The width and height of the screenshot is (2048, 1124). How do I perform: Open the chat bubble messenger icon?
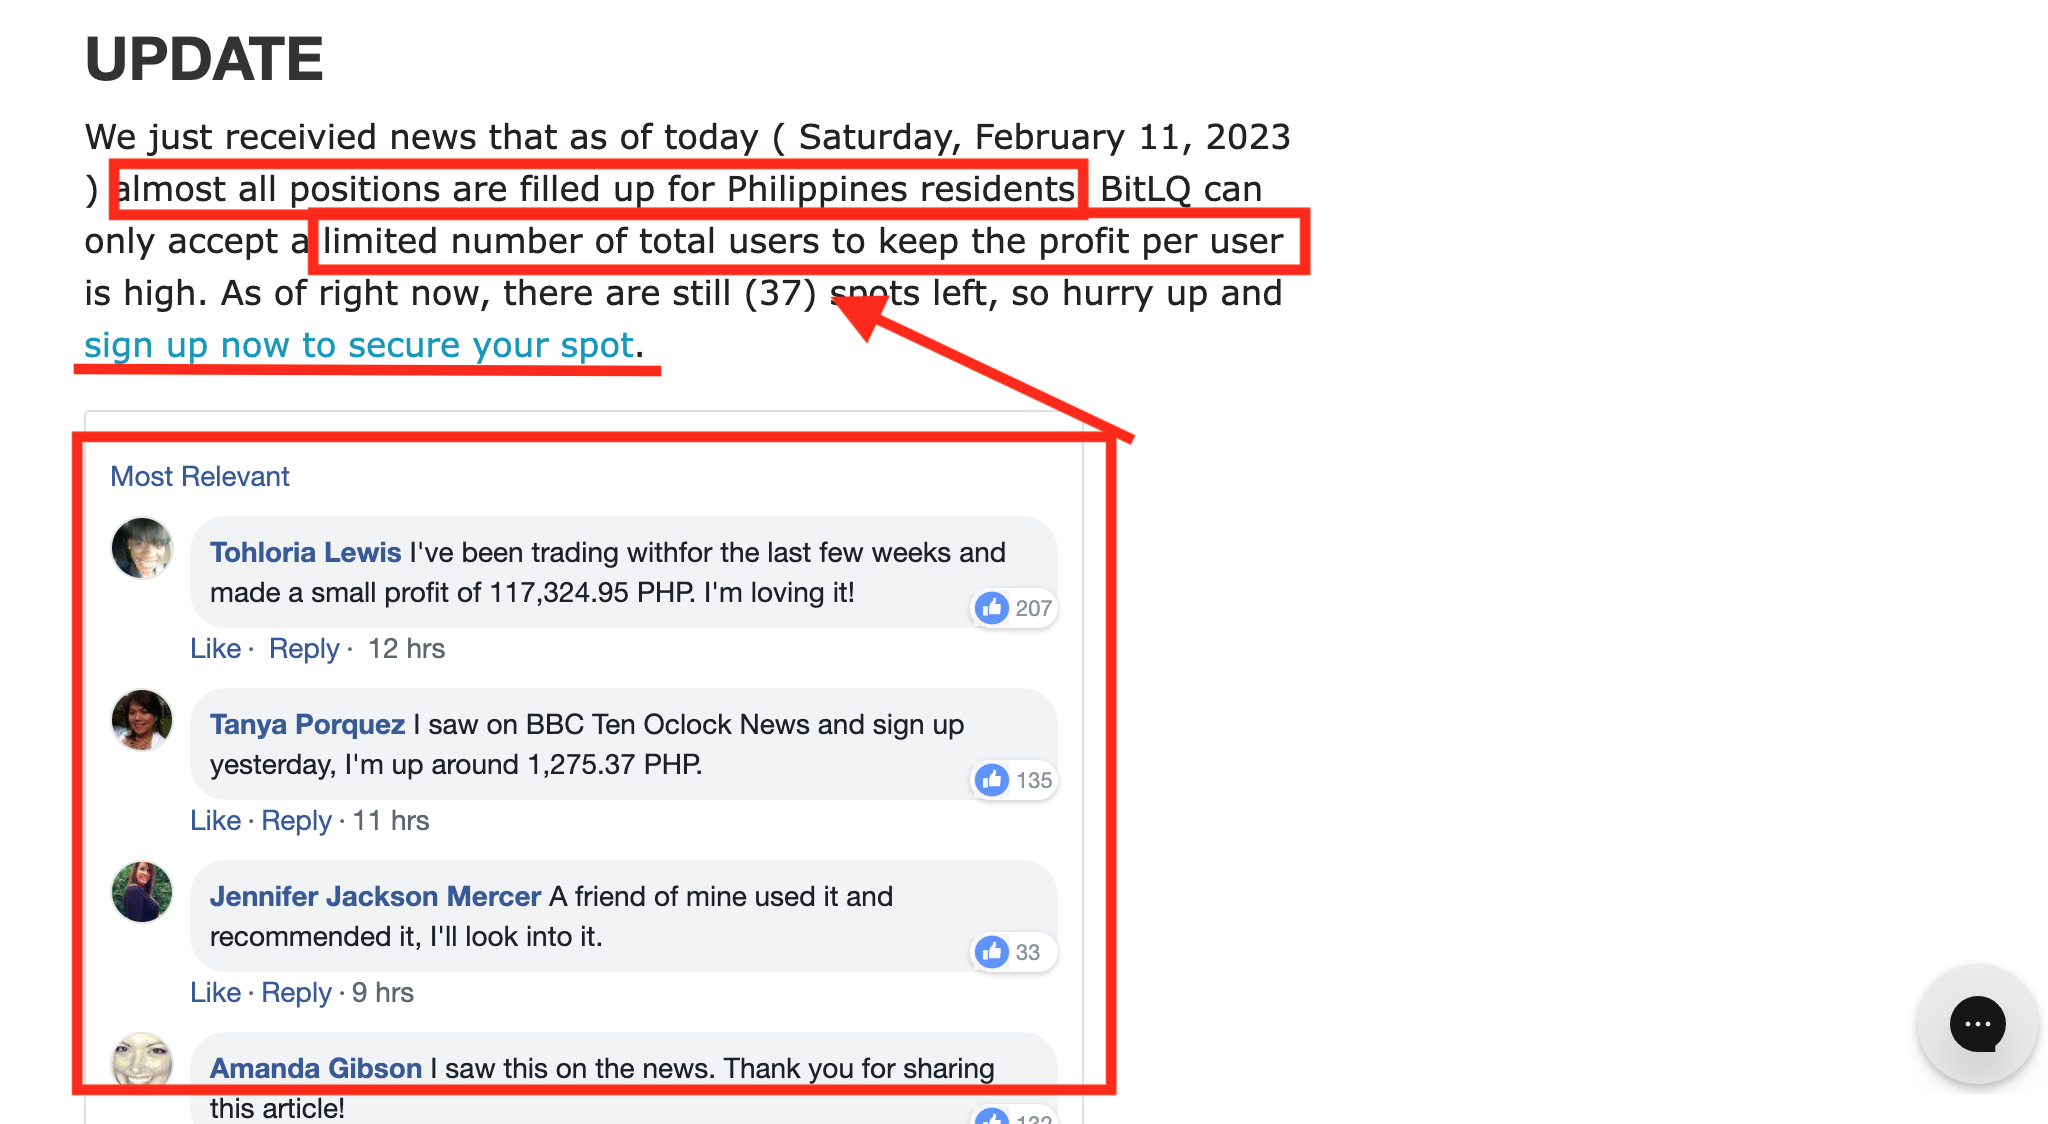(1976, 1024)
